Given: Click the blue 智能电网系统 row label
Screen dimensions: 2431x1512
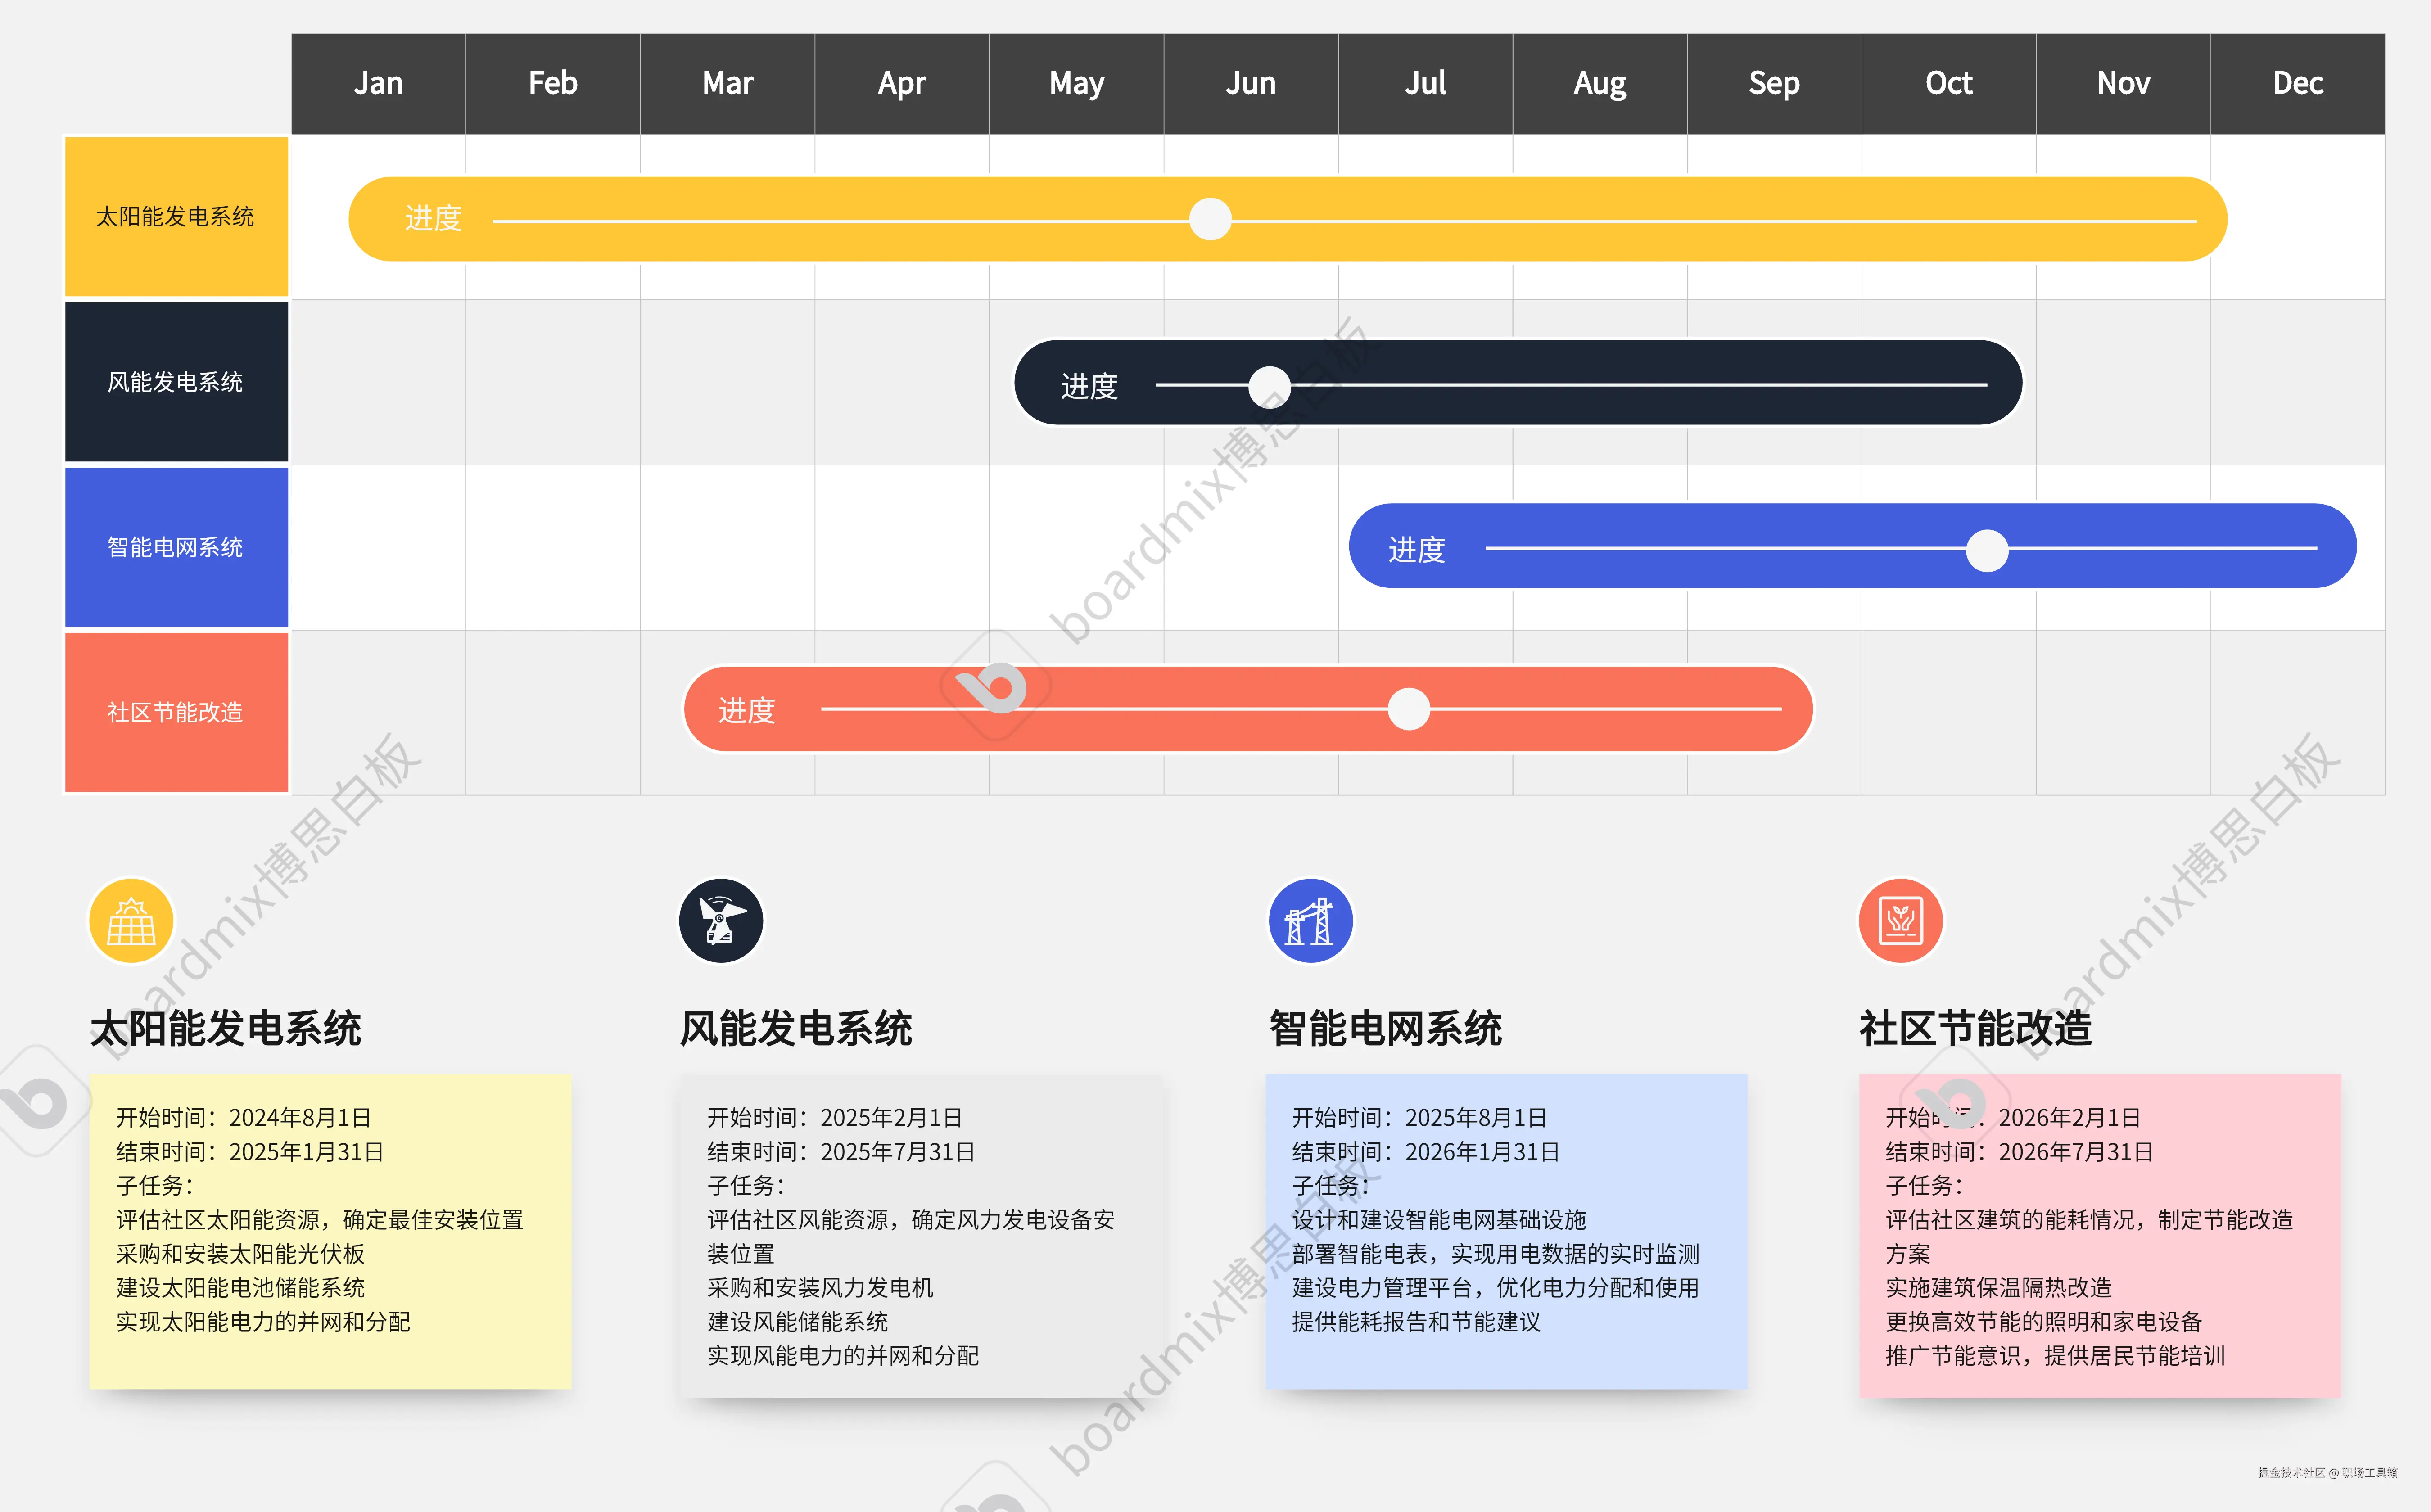Looking at the screenshot, I should pos(176,547).
